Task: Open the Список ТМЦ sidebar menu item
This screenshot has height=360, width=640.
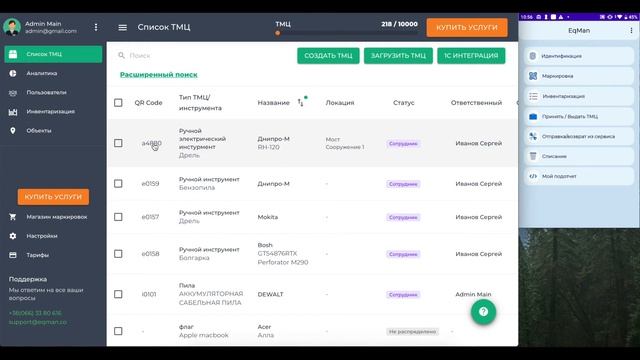Action: click(x=53, y=54)
